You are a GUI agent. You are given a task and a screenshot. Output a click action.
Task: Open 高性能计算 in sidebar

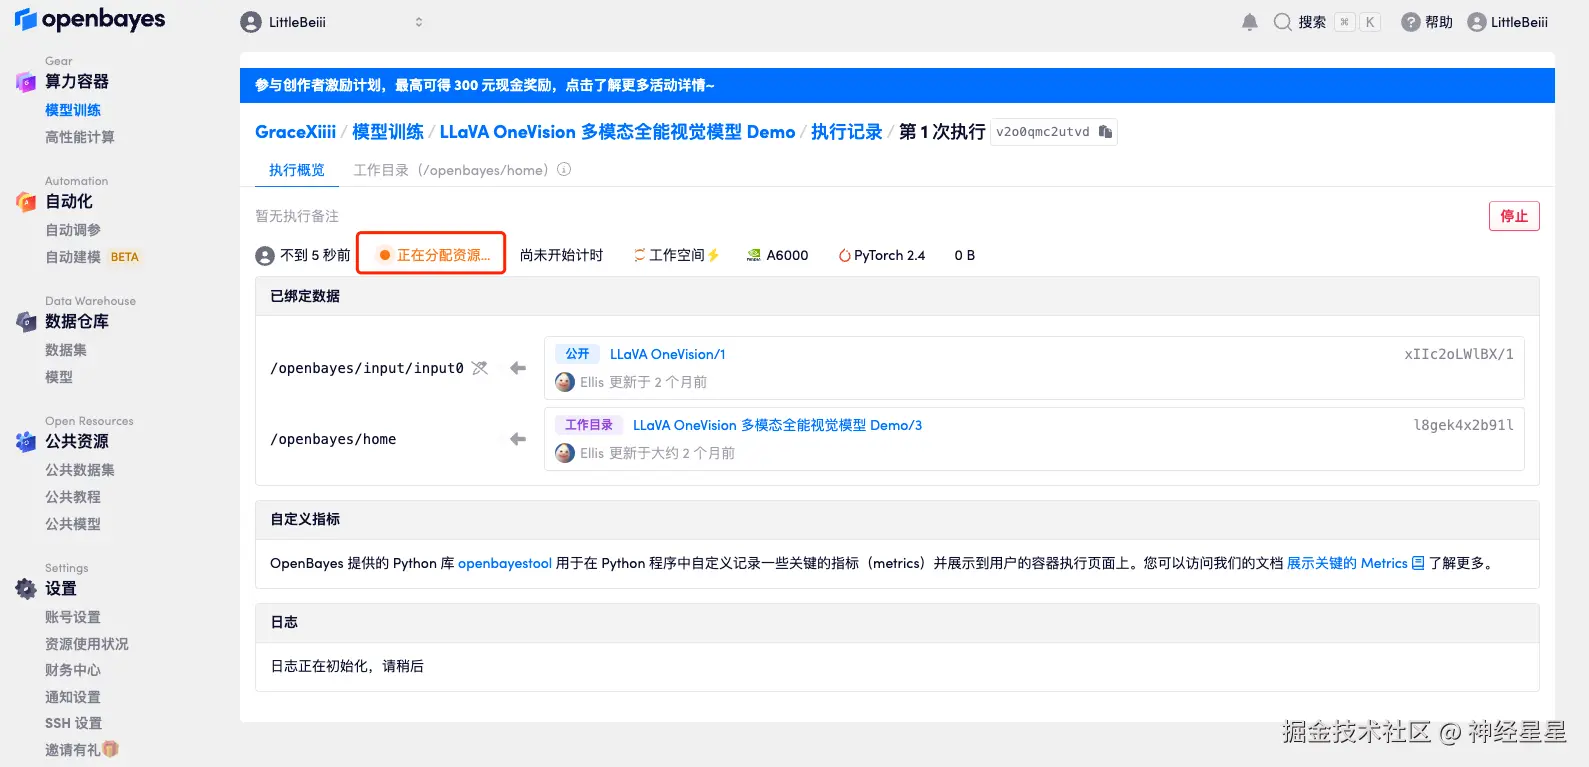80,137
